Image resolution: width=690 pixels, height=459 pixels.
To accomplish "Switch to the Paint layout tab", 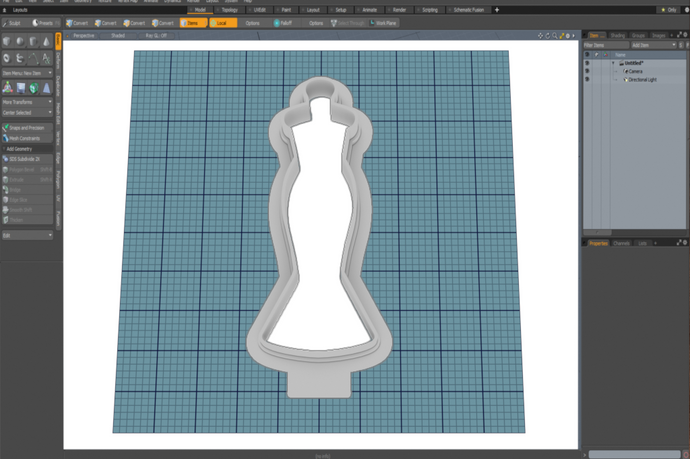I will click(x=286, y=10).
